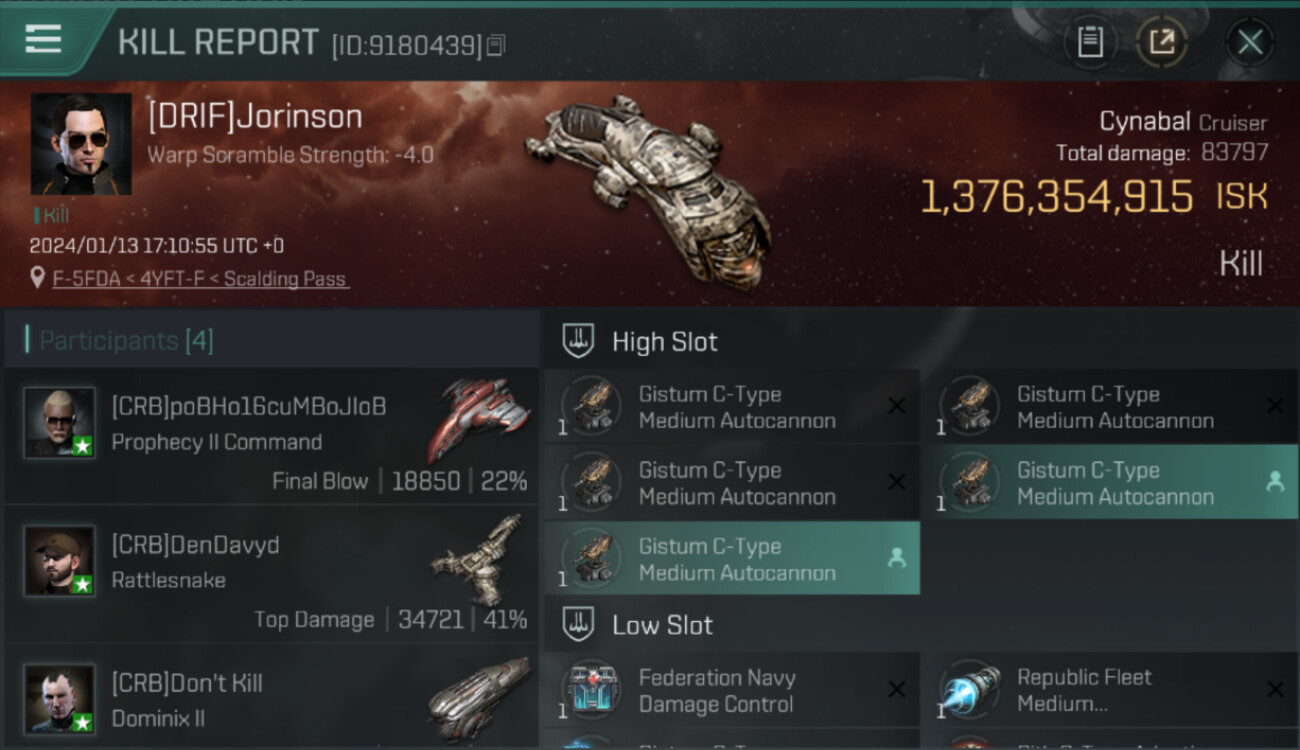Copy the kill report ID icon
The image size is (1300, 750).
496,45
